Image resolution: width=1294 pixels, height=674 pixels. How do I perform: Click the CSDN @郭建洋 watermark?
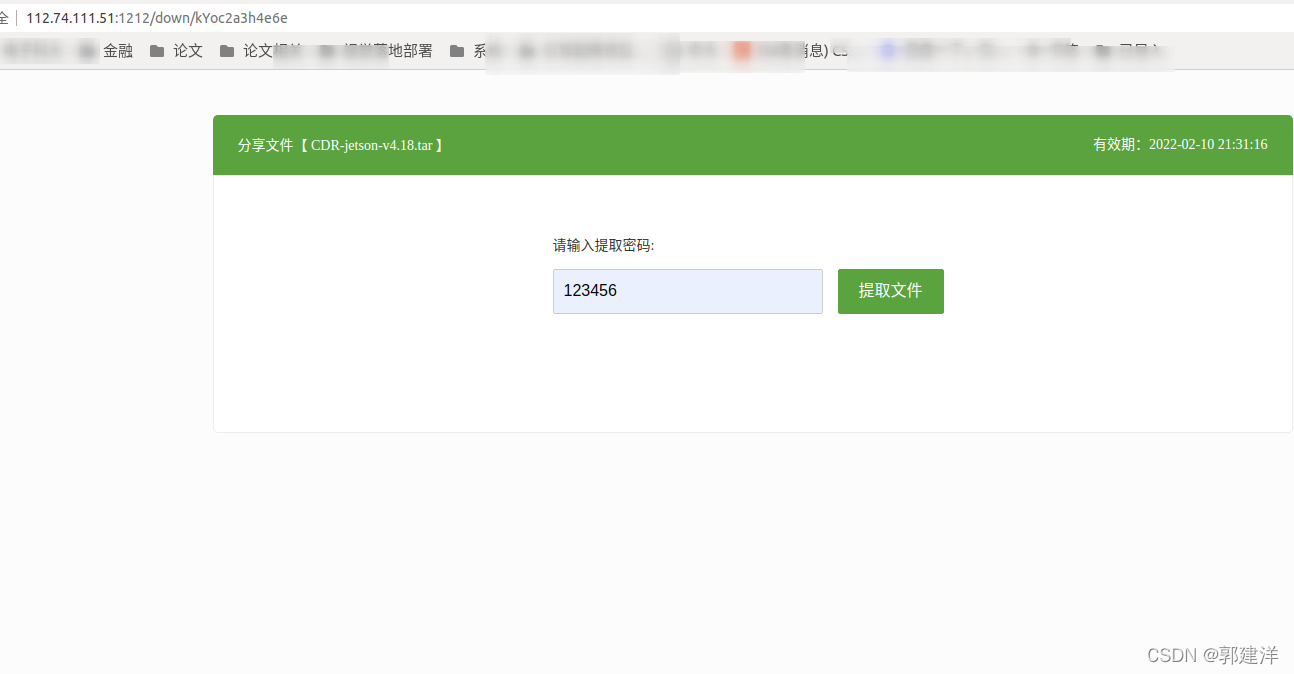pos(1215,655)
